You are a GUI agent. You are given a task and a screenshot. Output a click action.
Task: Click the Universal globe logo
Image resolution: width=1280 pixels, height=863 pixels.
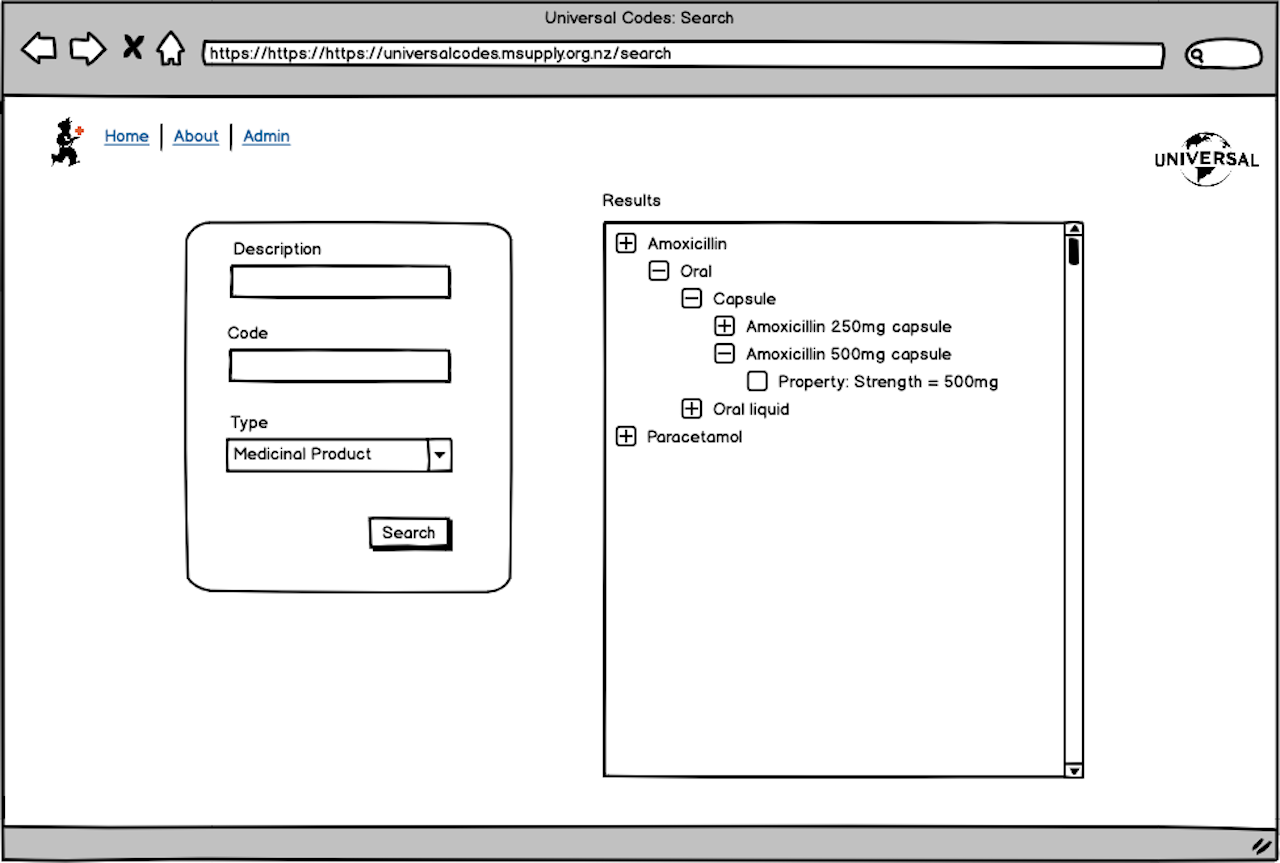[1205, 158]
